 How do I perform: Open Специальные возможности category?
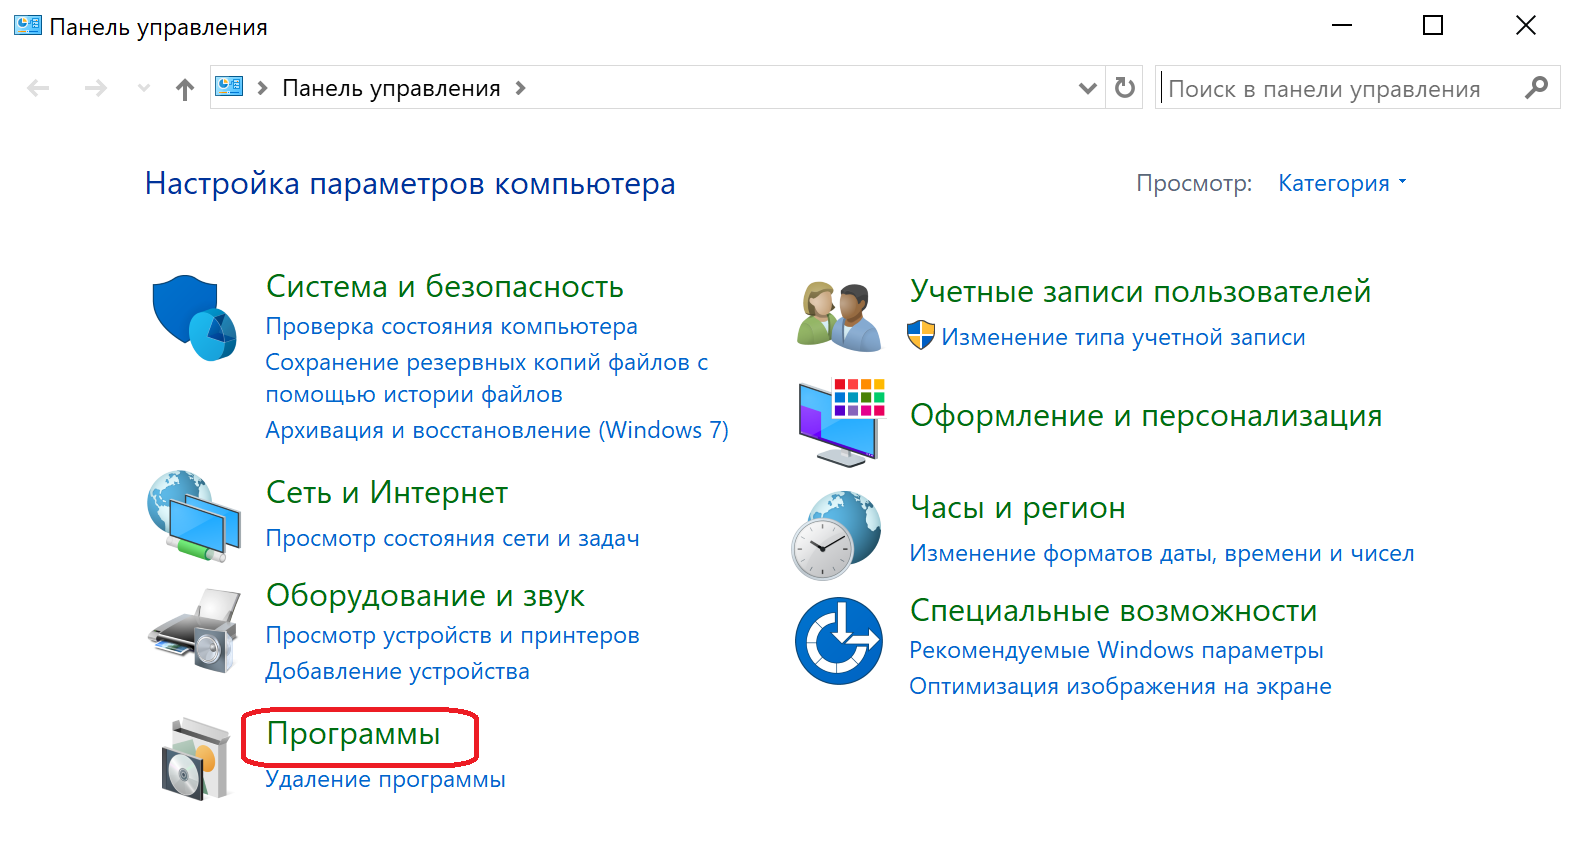(x=1114, y=610)
